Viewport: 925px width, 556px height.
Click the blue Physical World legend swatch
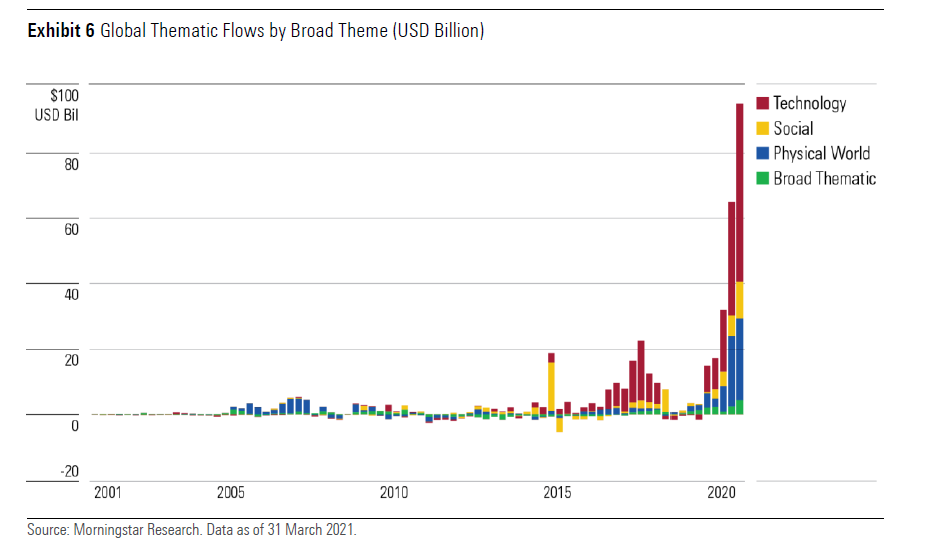pos(763,153)
